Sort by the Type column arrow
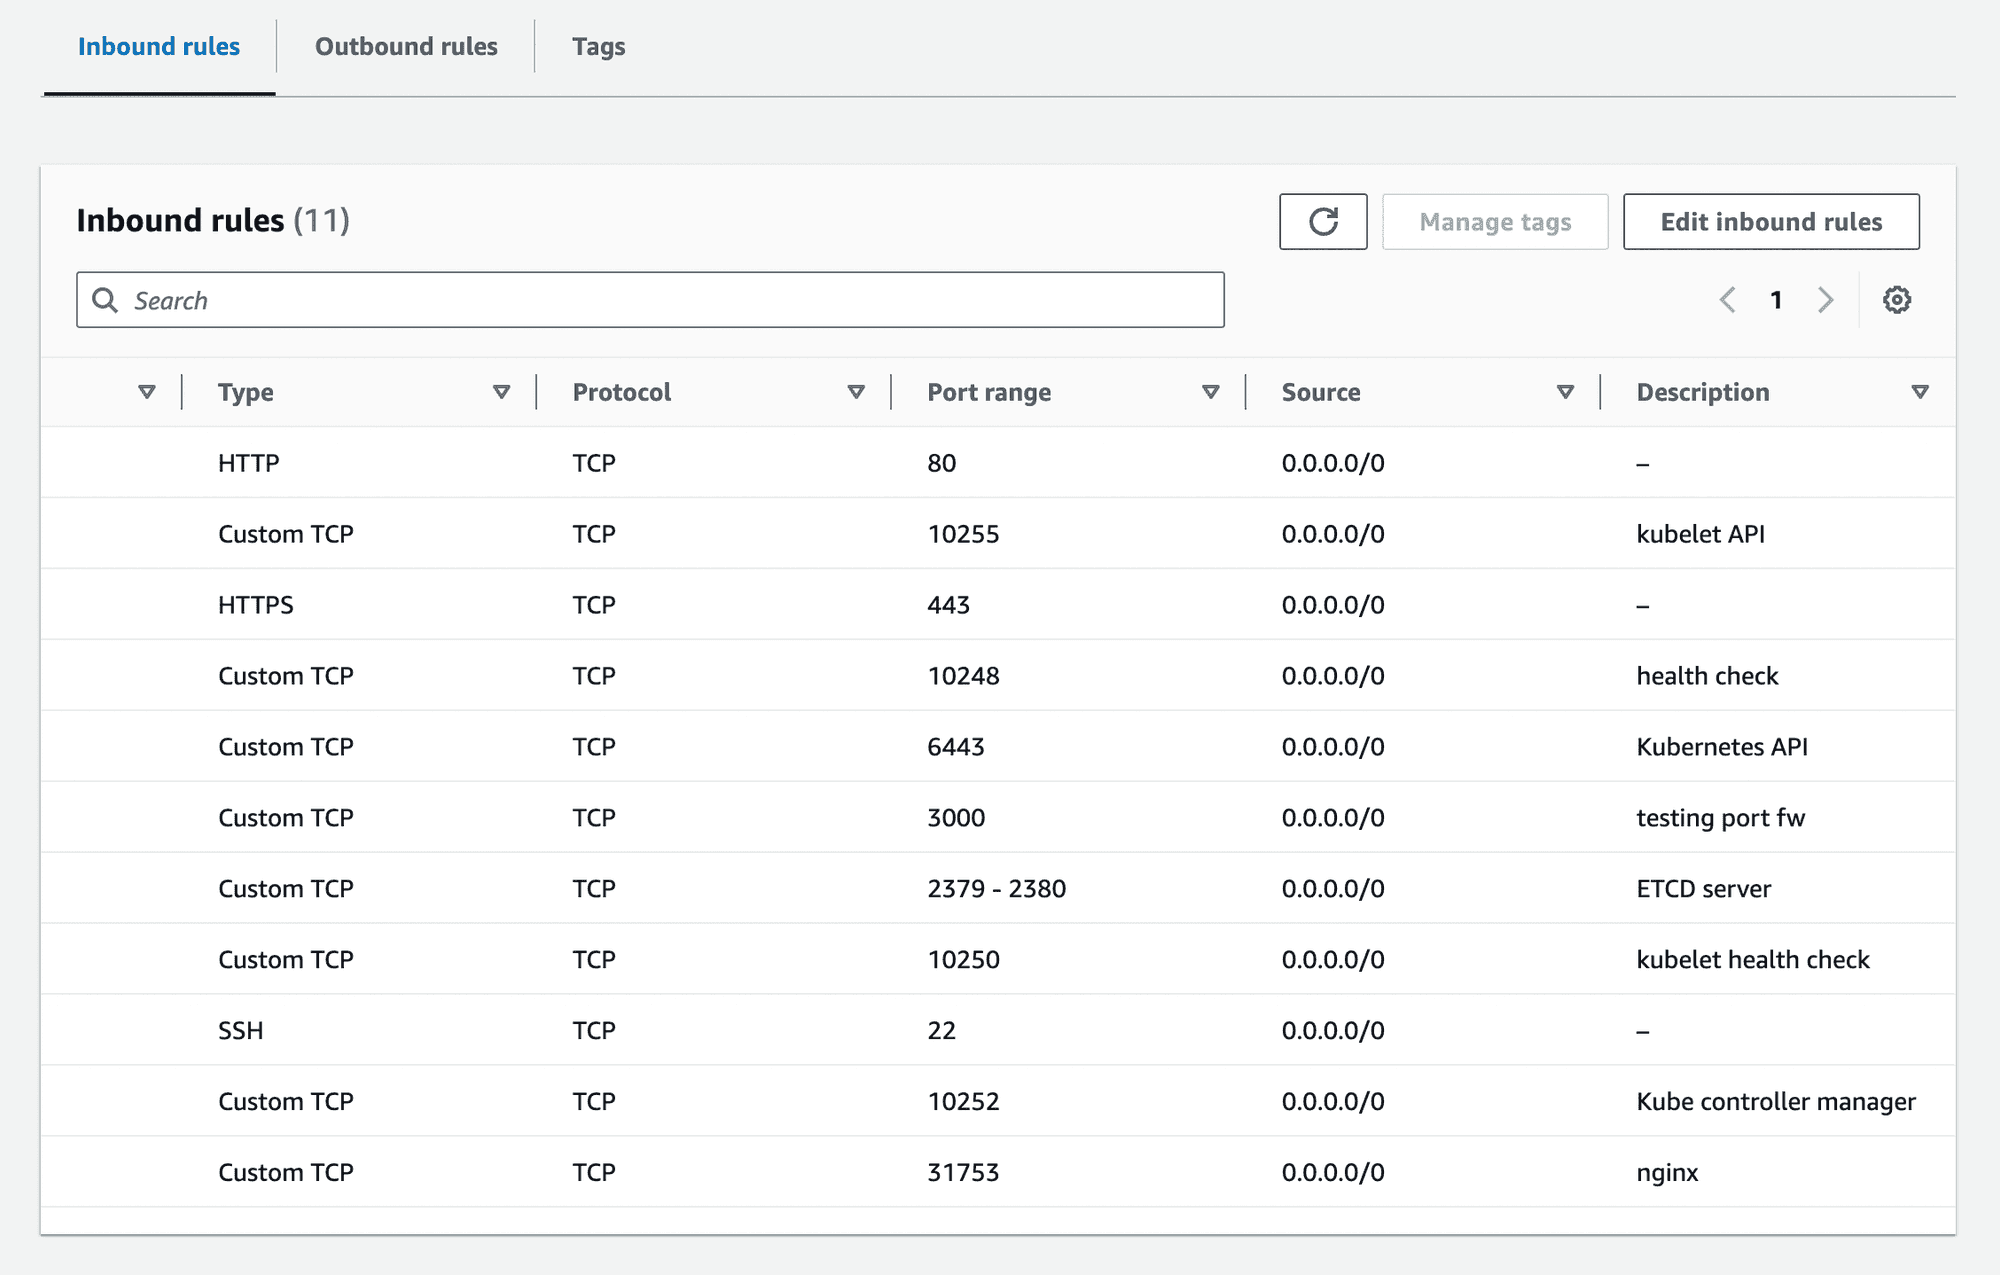The width and height of the screenshot is (2000, 1275). [502, 392]
